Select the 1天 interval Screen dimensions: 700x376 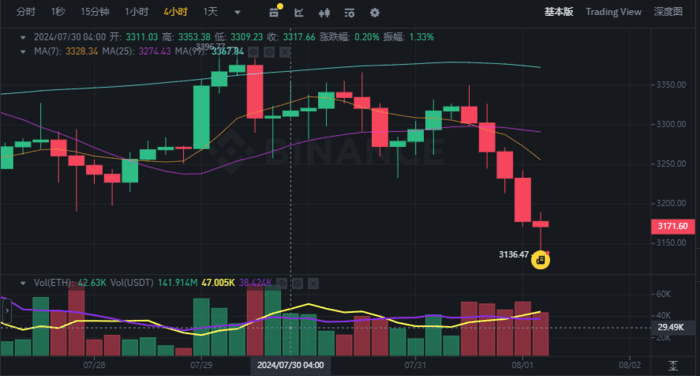(210, 12)
